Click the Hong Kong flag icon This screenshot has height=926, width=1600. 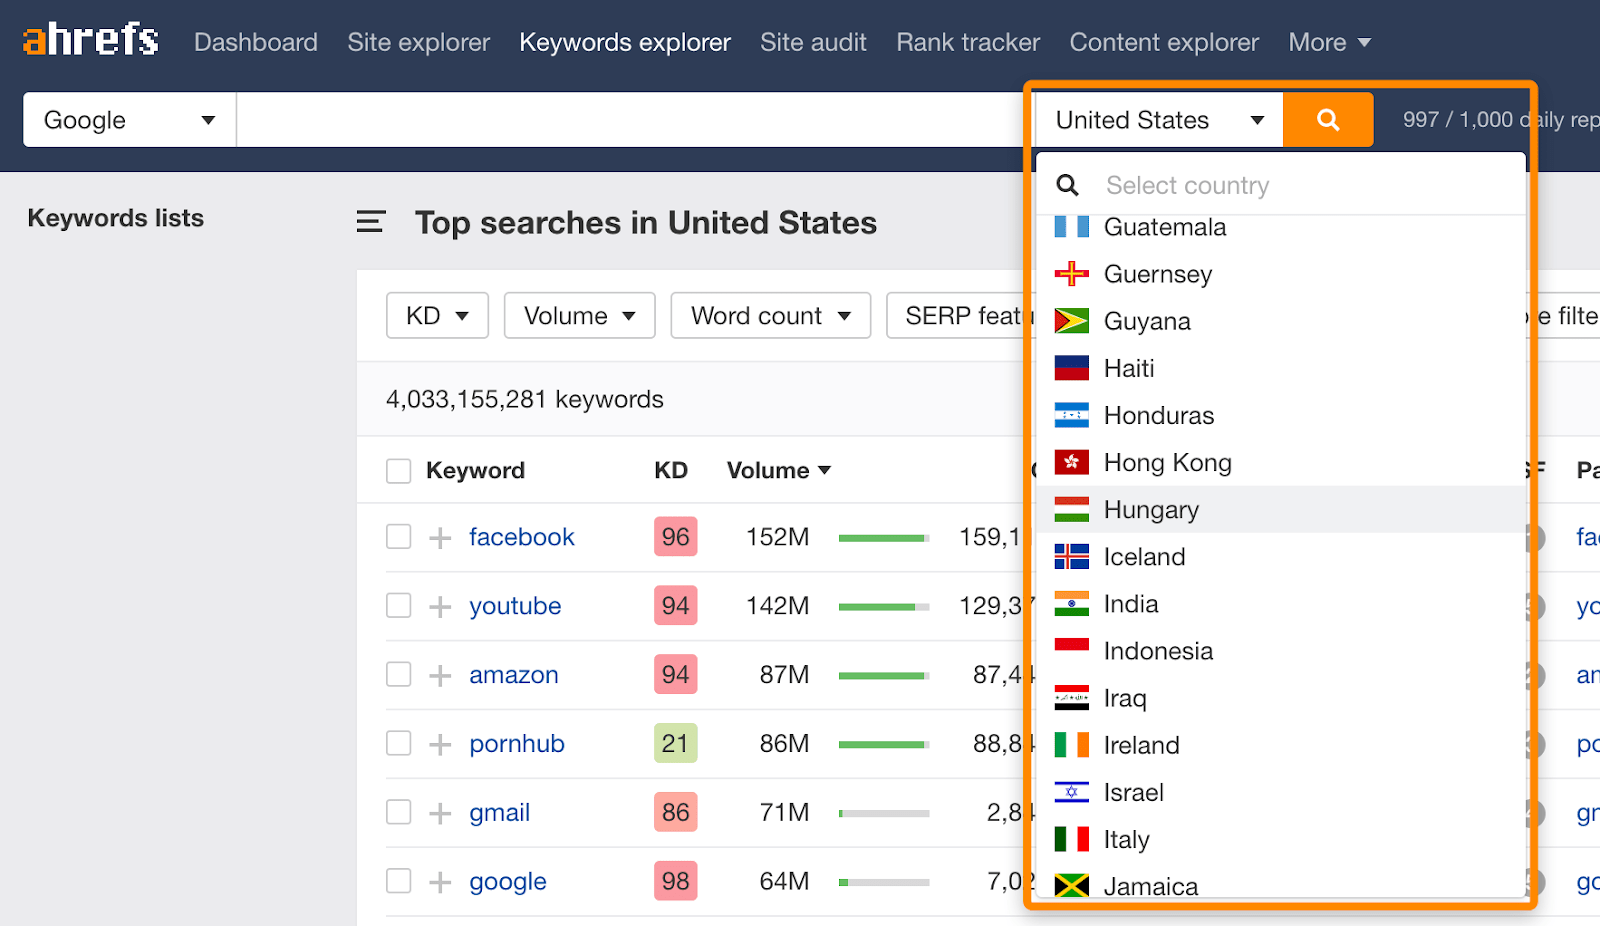[x=1072, y=462]
